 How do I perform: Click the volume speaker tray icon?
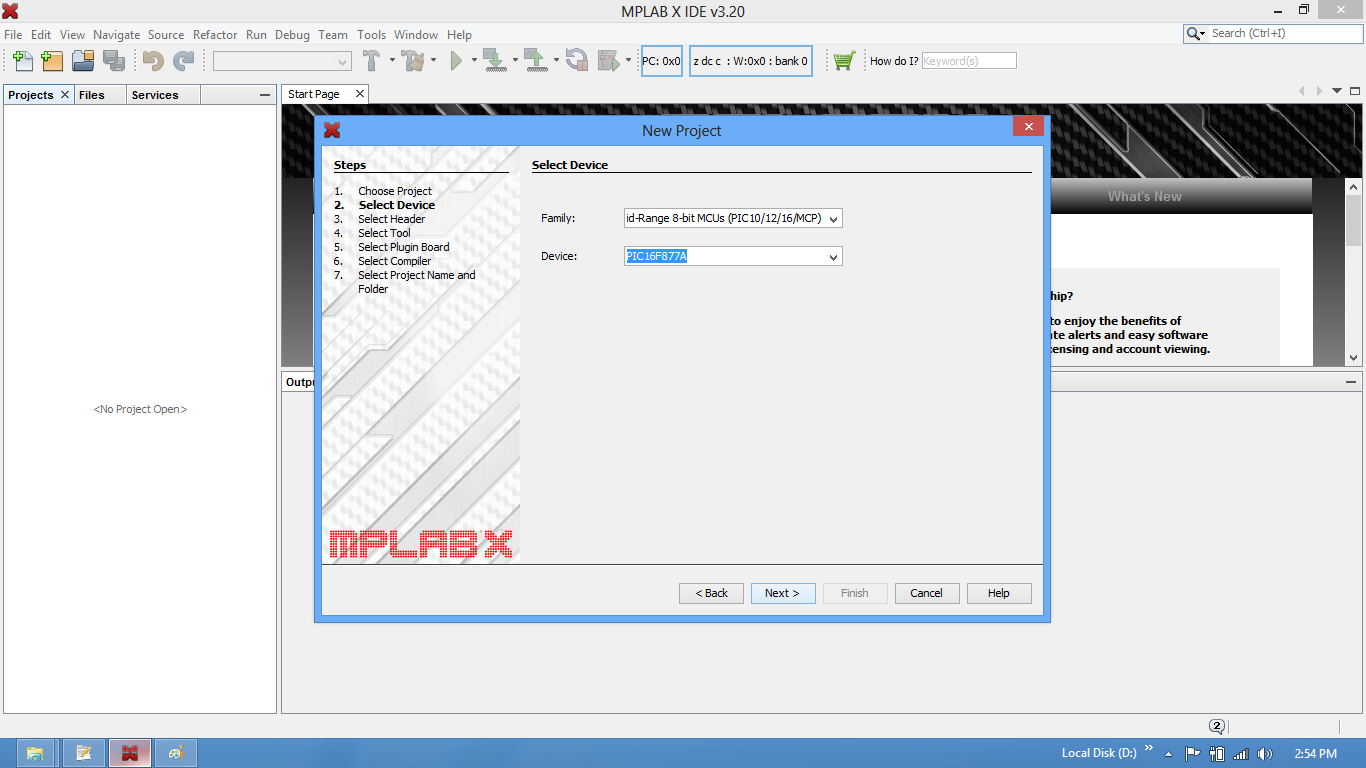[x=1265, y=754]
